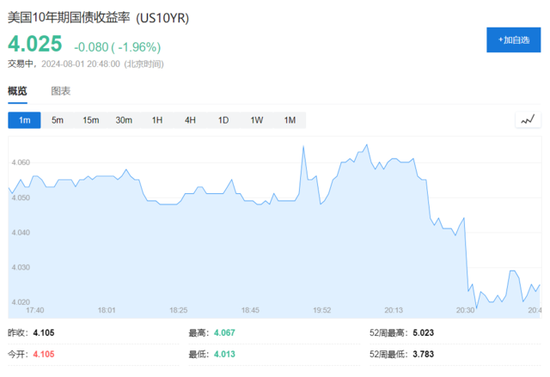Click the 52周最高 value 5.023

click(423, 333)
